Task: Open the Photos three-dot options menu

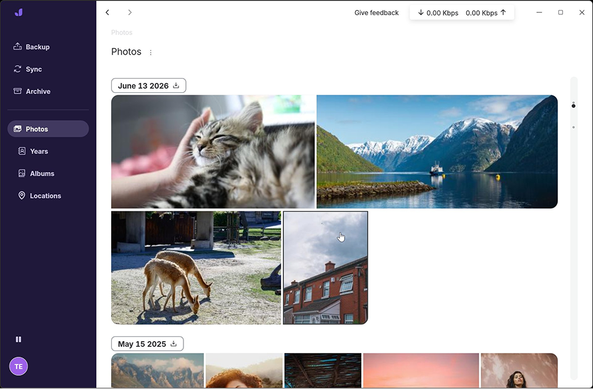Action: 151,53
